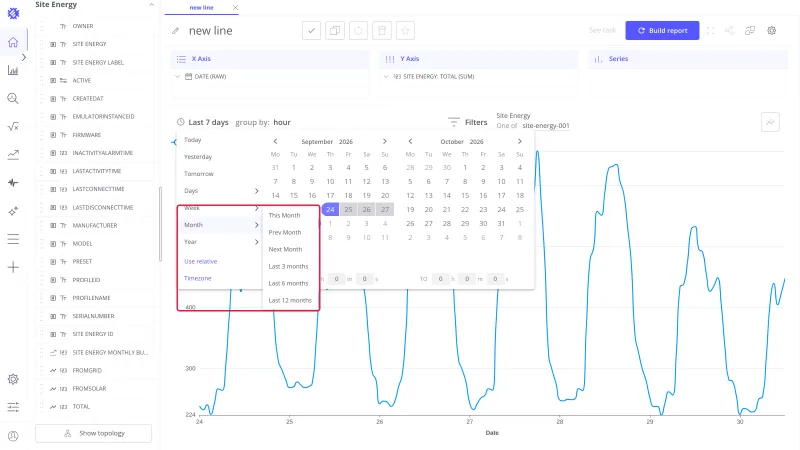The height and width of the screenshot is (450, 800).
Task: Select September 24 in the calendar
Action: pyautogui.click(x=330, y=209)
